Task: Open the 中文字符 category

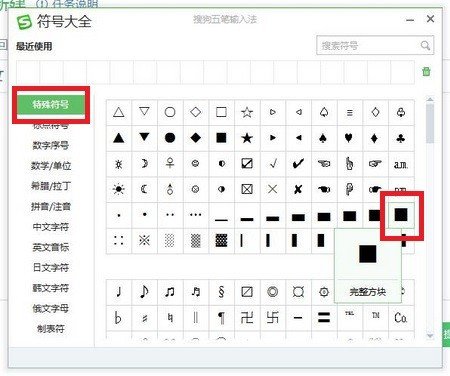Action: click(51, 227)
